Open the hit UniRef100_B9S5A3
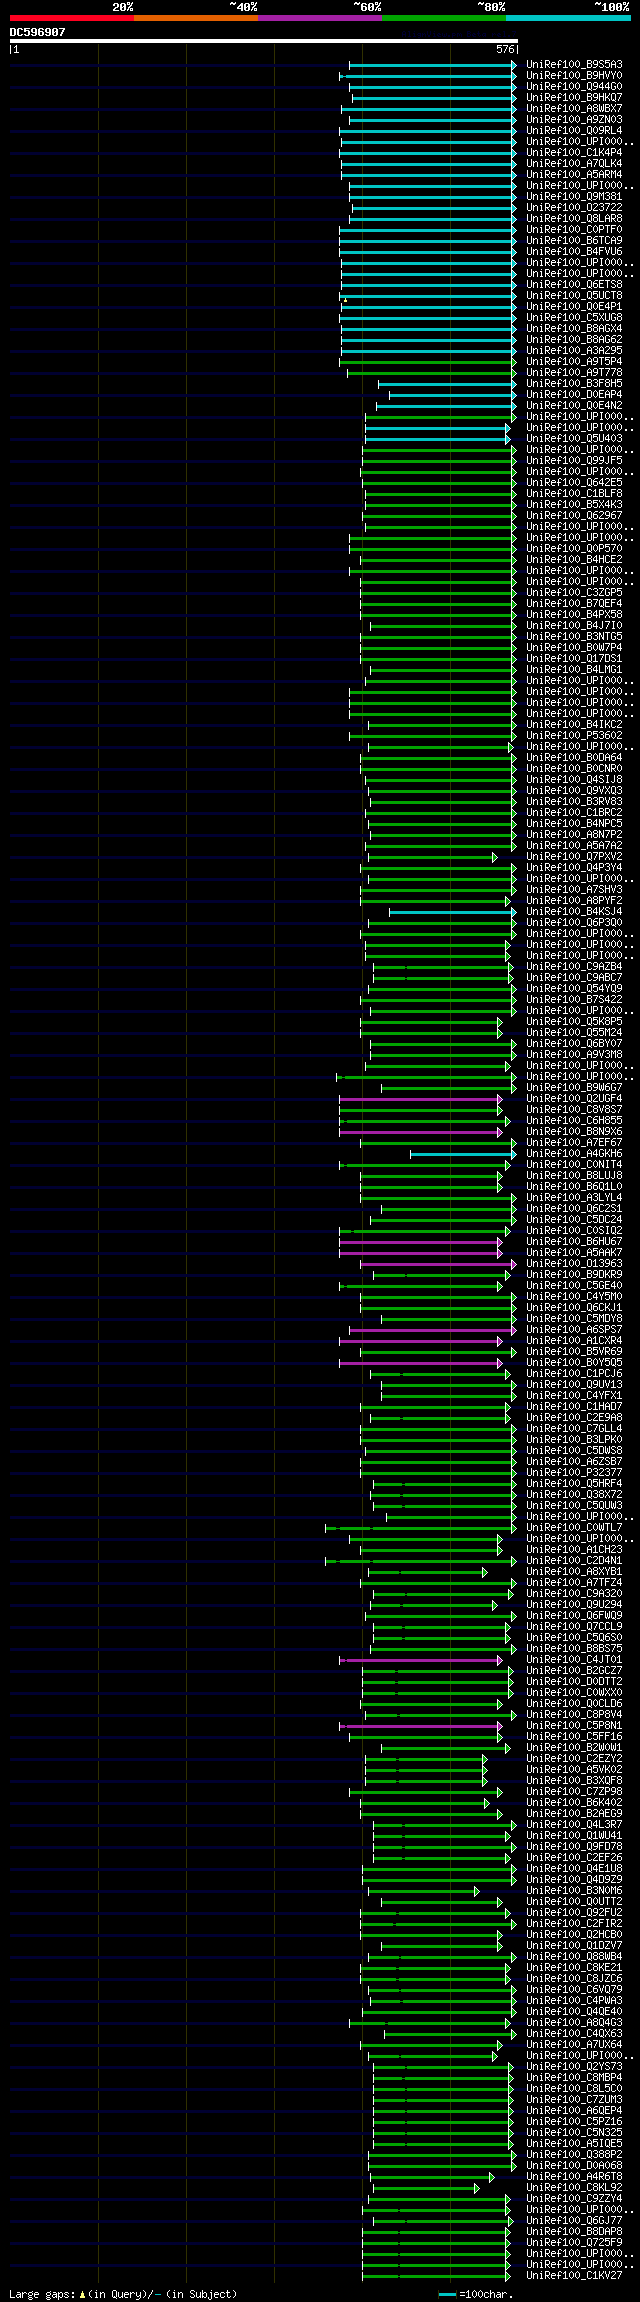Viewport: 640px width, 2302px height. coord(574,65)
